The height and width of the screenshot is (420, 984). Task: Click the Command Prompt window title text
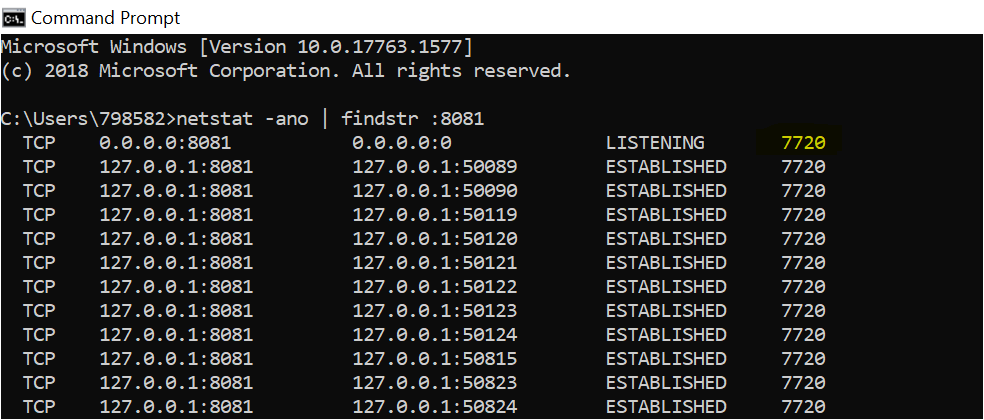tap(105, 18)
